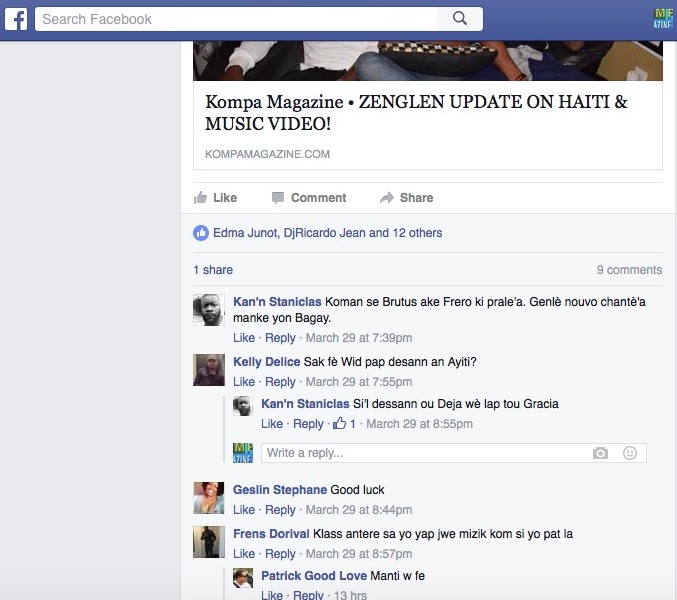This screenshot has height=600, width=677.
Task: Click the Share arrow icon
Action: 387,198
